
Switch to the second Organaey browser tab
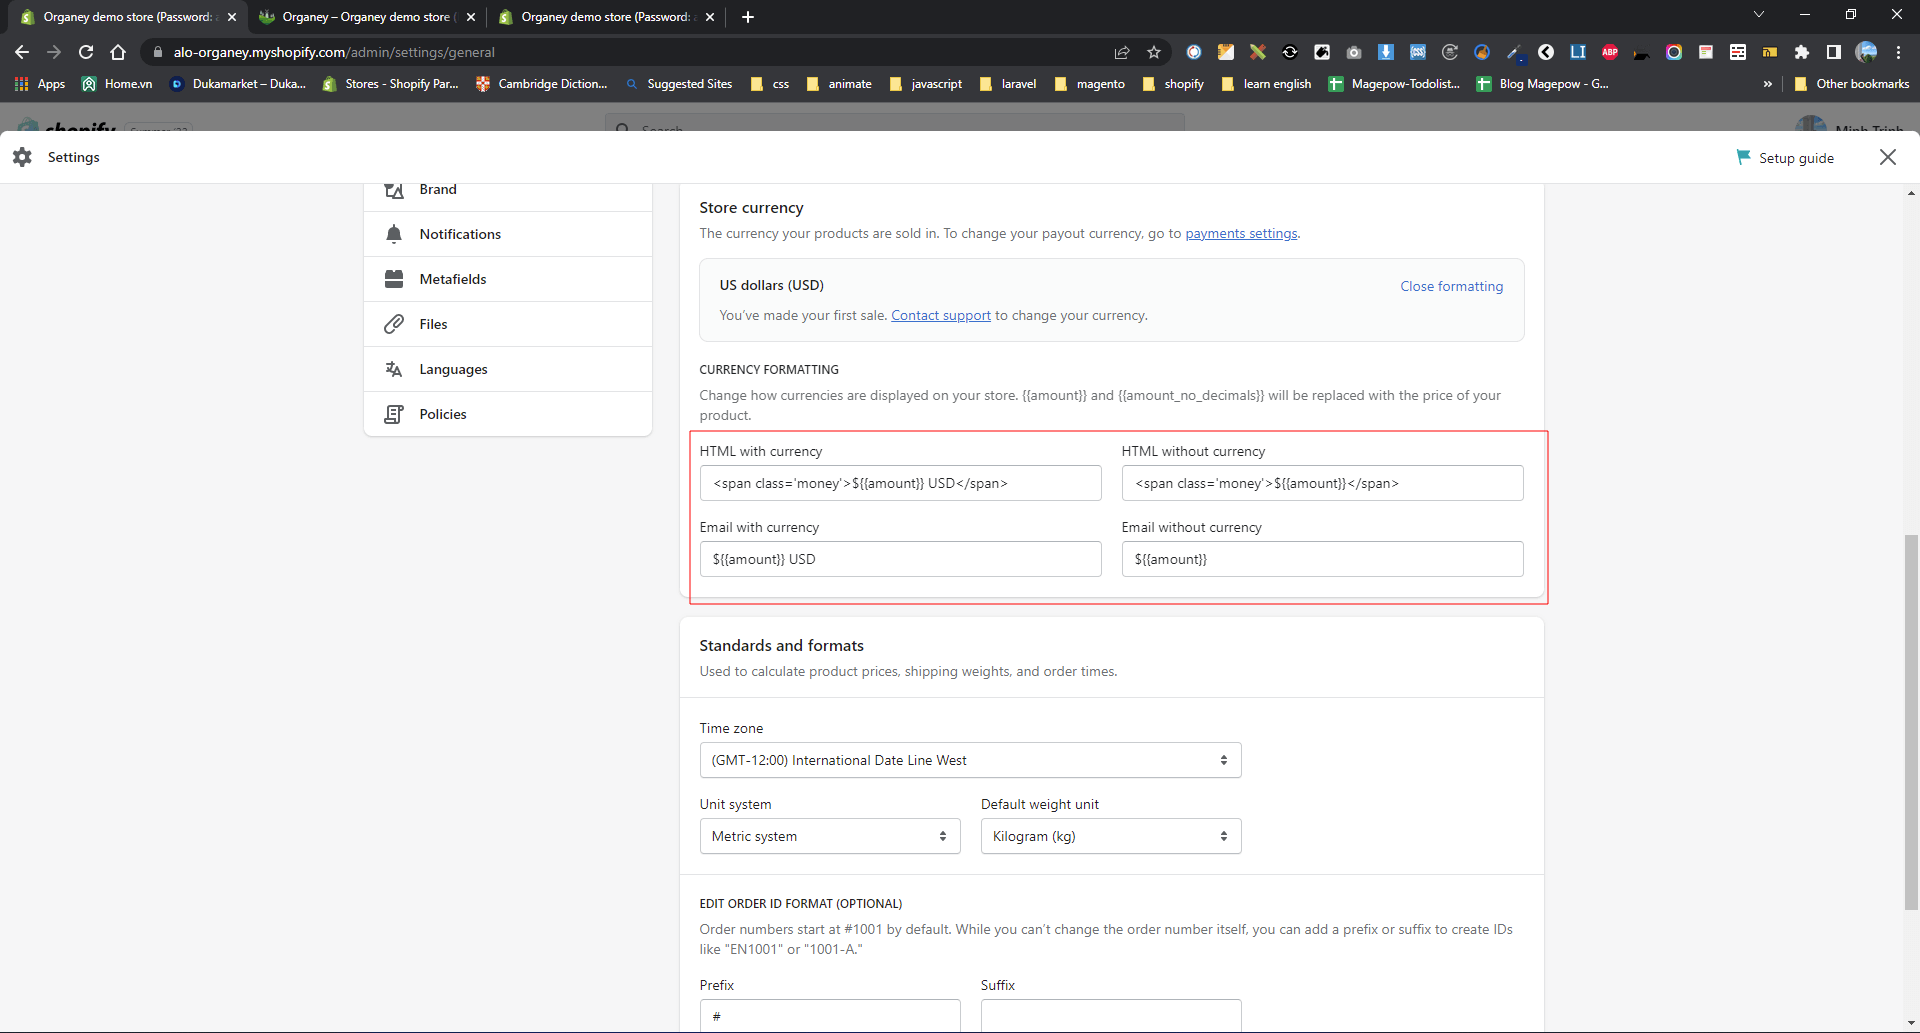pos(365,17)
